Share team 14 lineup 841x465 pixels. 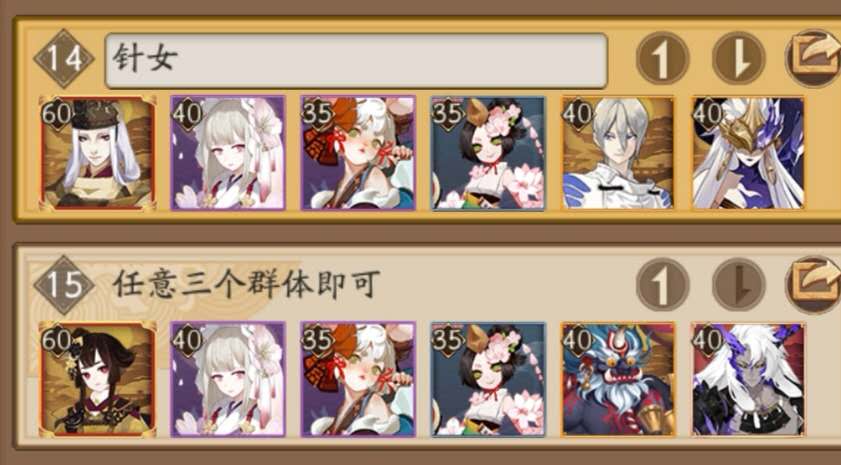814,58
